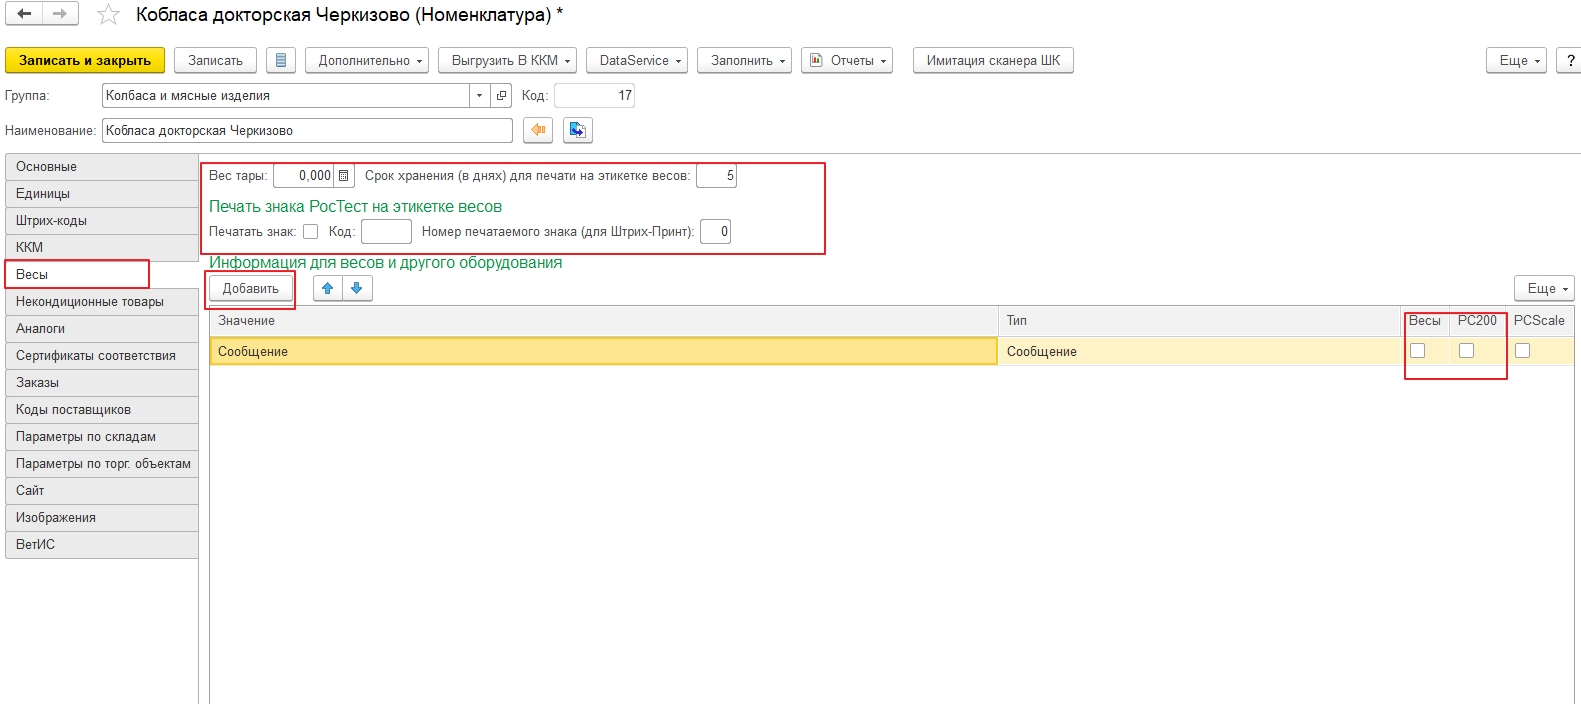
Task: Tick the PCScale checkbox in Сообщение row
Action: pos(1522,351)
